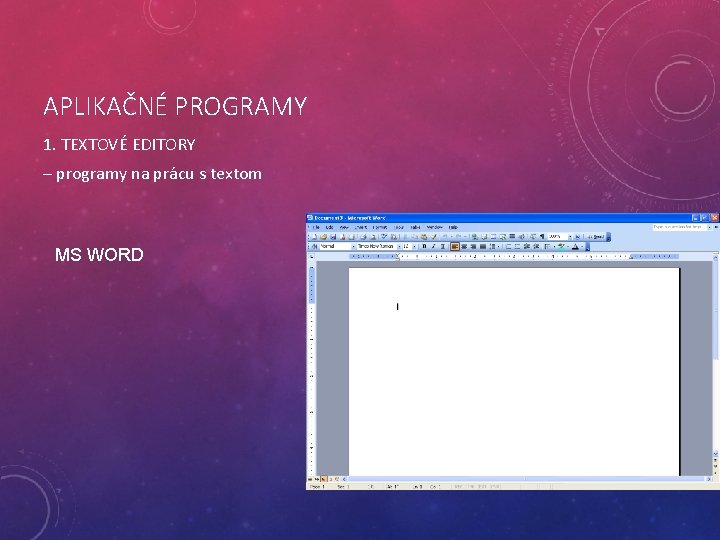The height and width of the screenshot is (540, 720).
Task: Click the tab selector beside the ruler
Action: point(312,257)
